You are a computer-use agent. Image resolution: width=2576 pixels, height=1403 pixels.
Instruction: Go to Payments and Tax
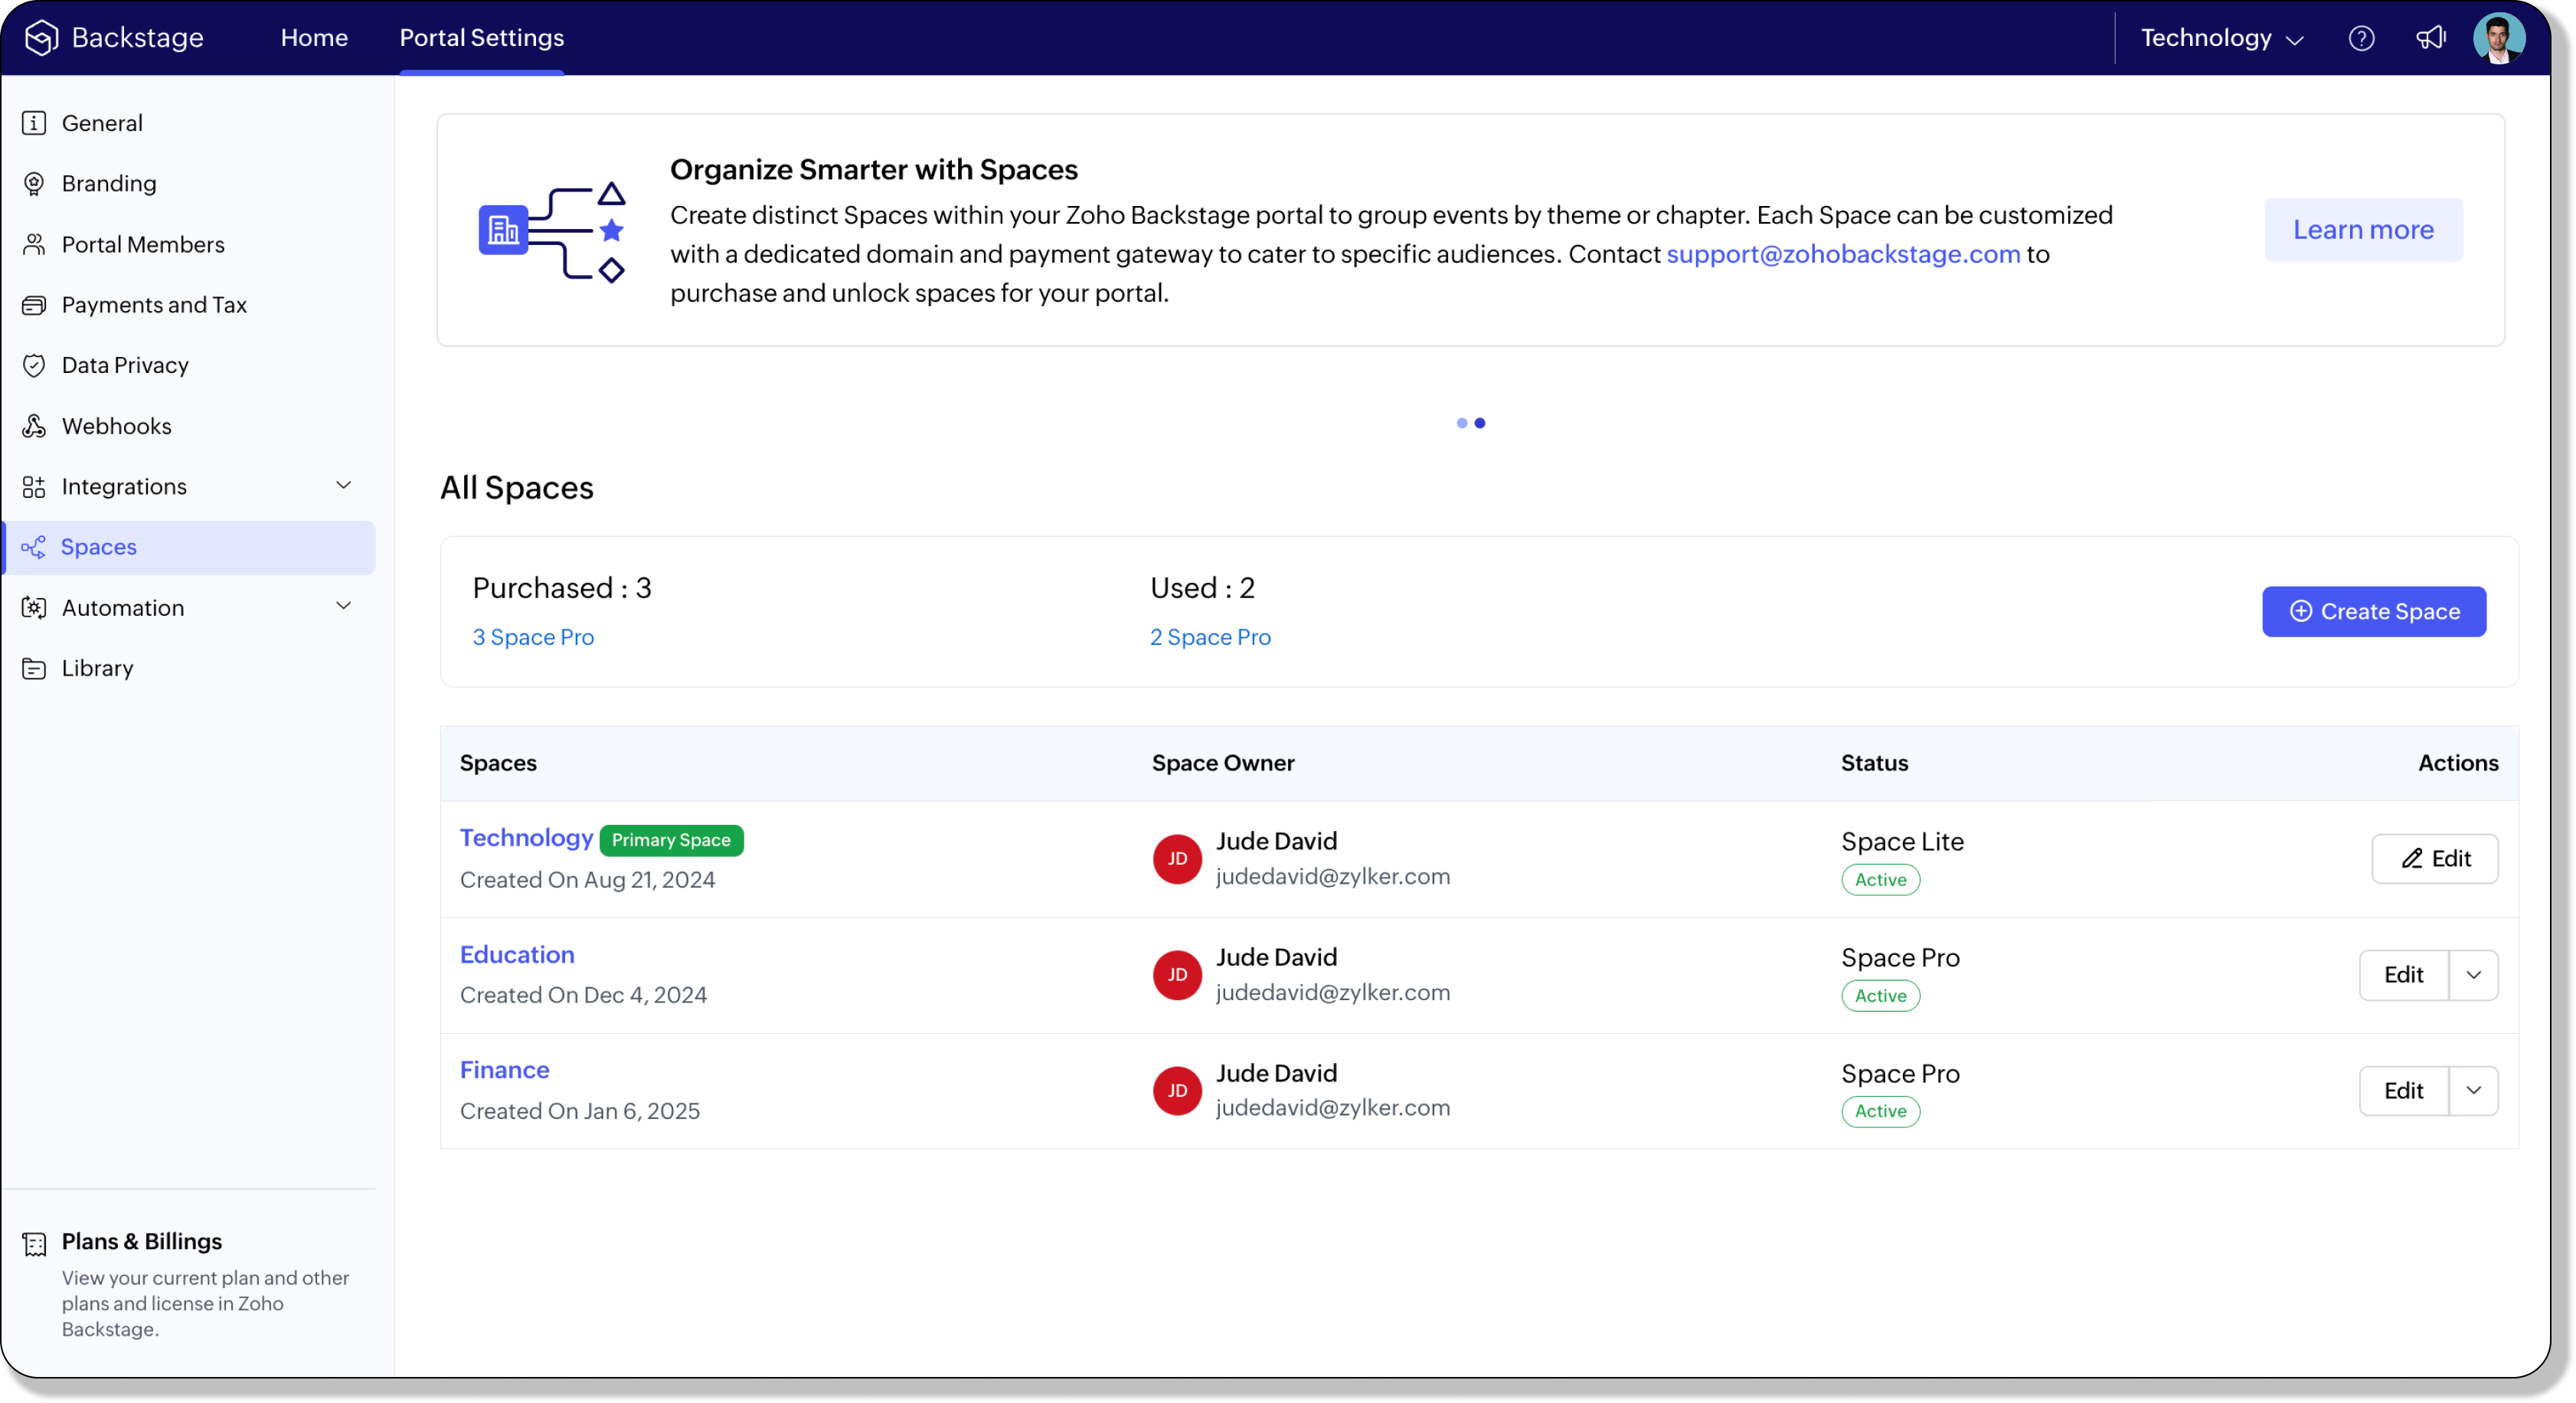(154, 305)
